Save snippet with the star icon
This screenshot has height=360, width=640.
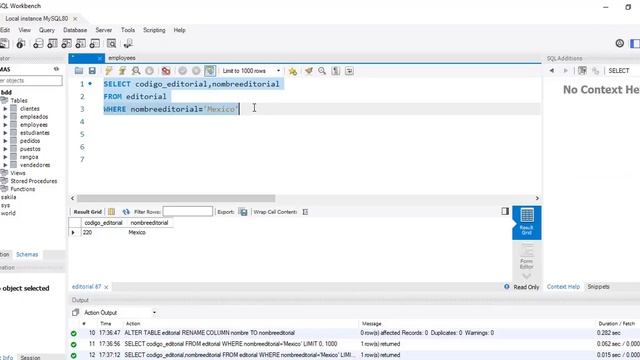click(x=293, y=71)
